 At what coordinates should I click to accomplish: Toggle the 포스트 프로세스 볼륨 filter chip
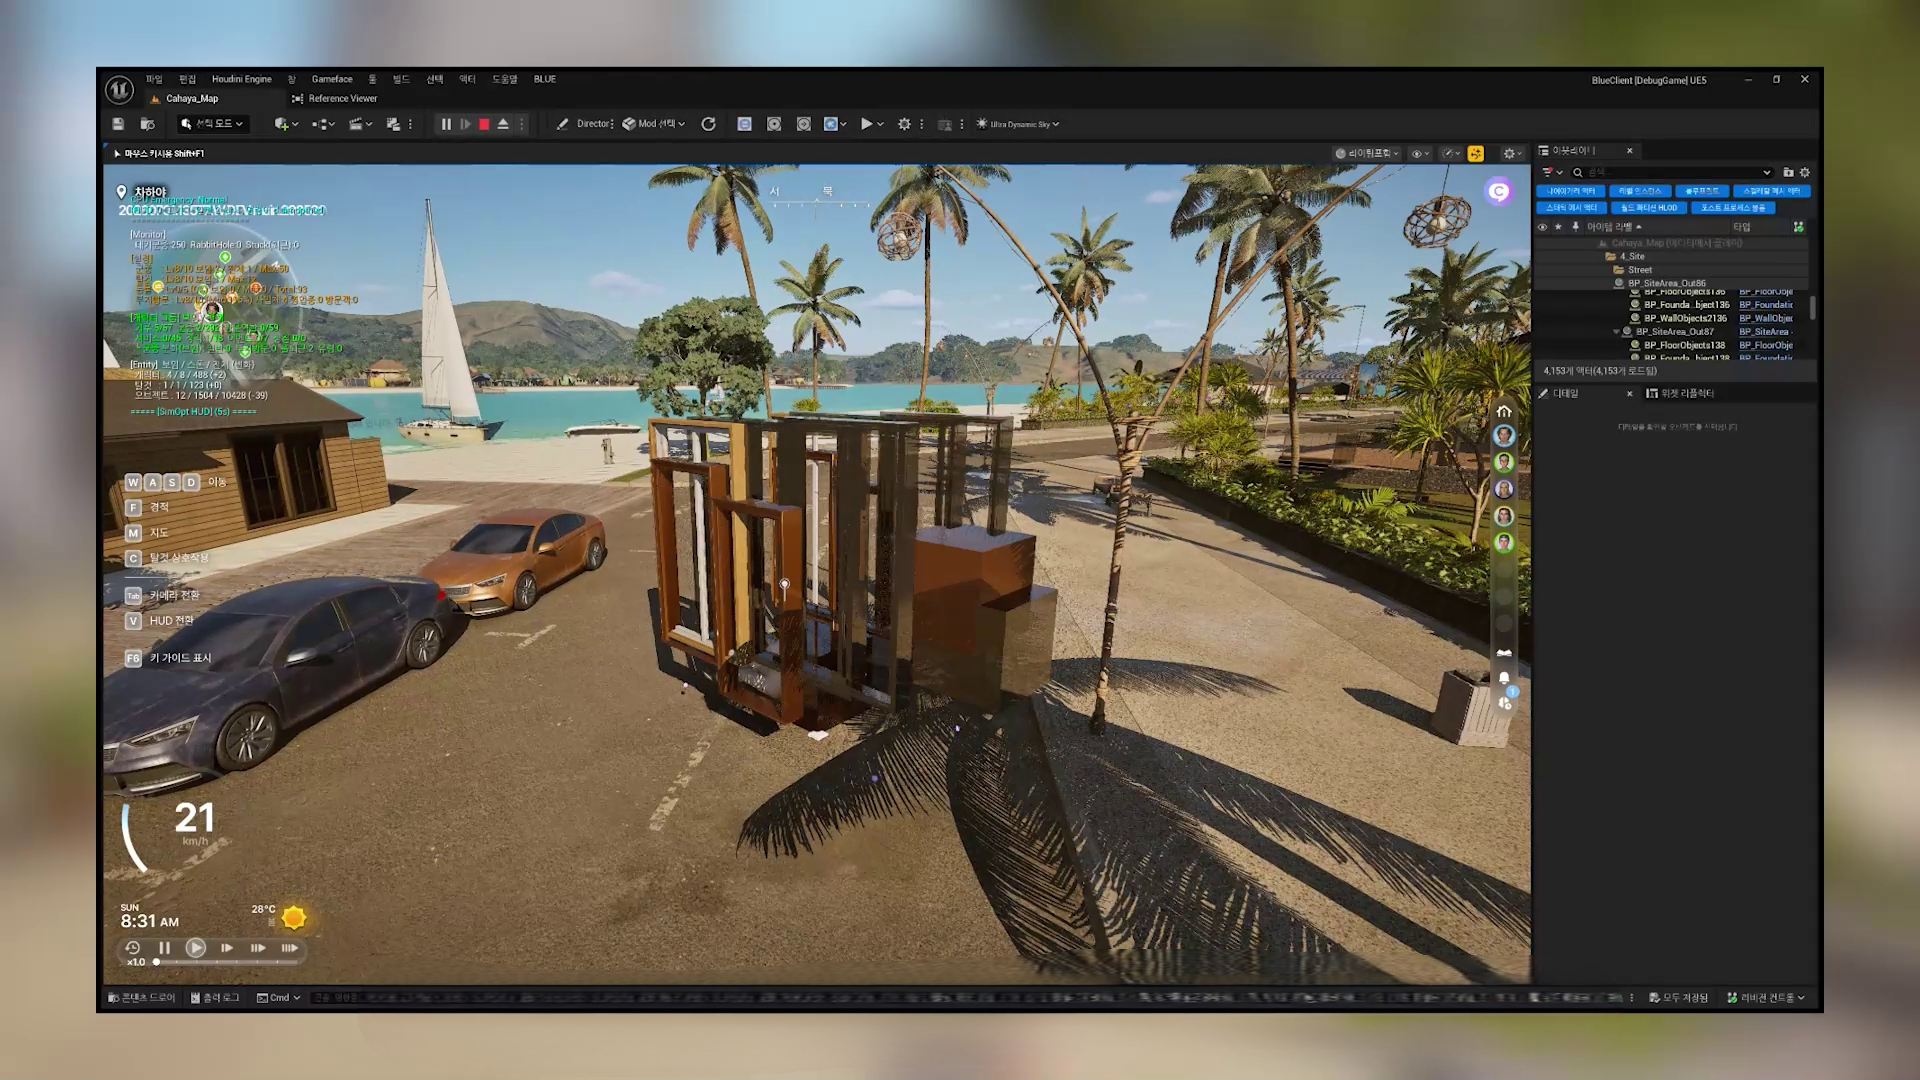(1733, 208)
